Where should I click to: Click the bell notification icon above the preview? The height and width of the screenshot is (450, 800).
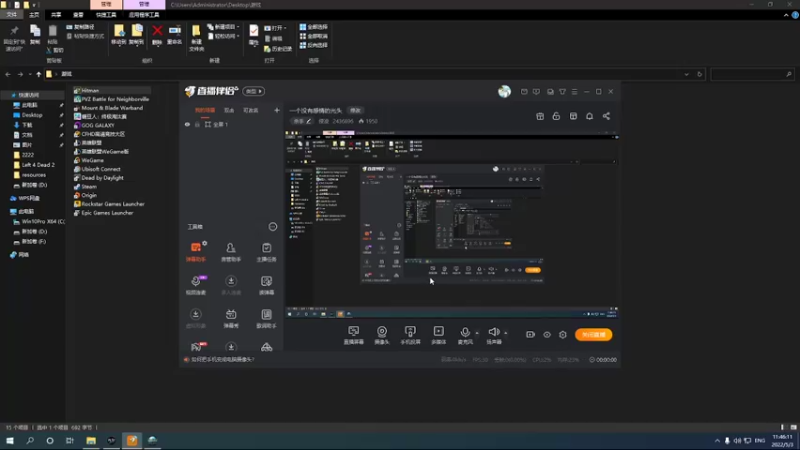coord(589,116)
